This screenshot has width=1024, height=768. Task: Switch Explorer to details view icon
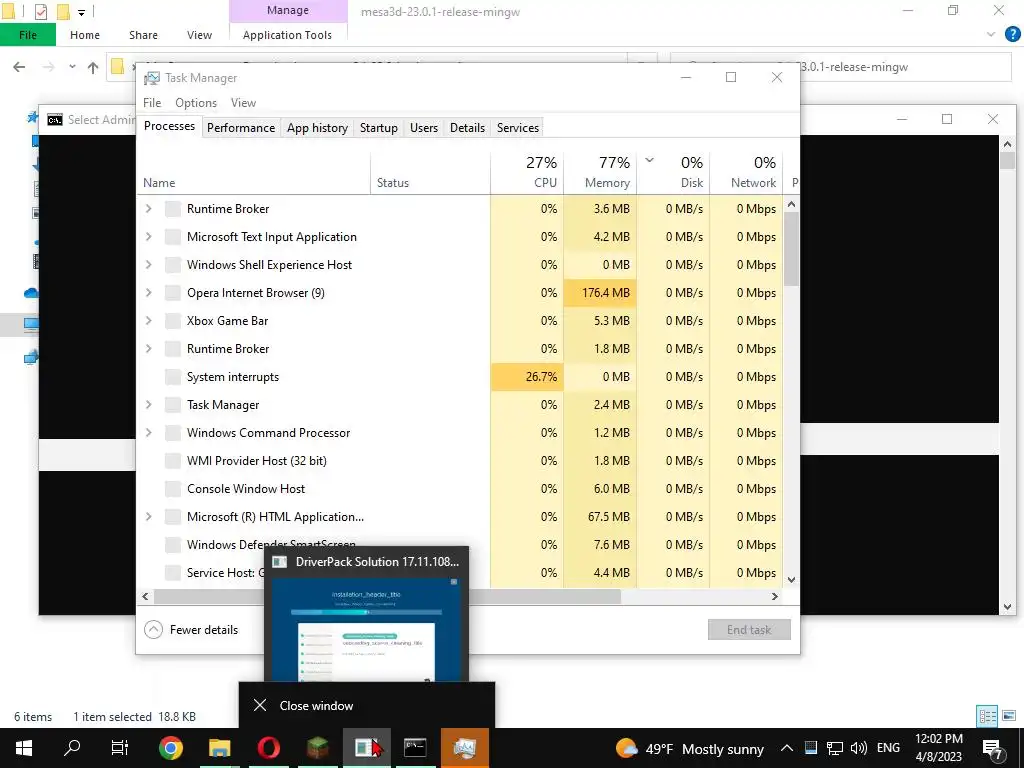tap(987, 716)
